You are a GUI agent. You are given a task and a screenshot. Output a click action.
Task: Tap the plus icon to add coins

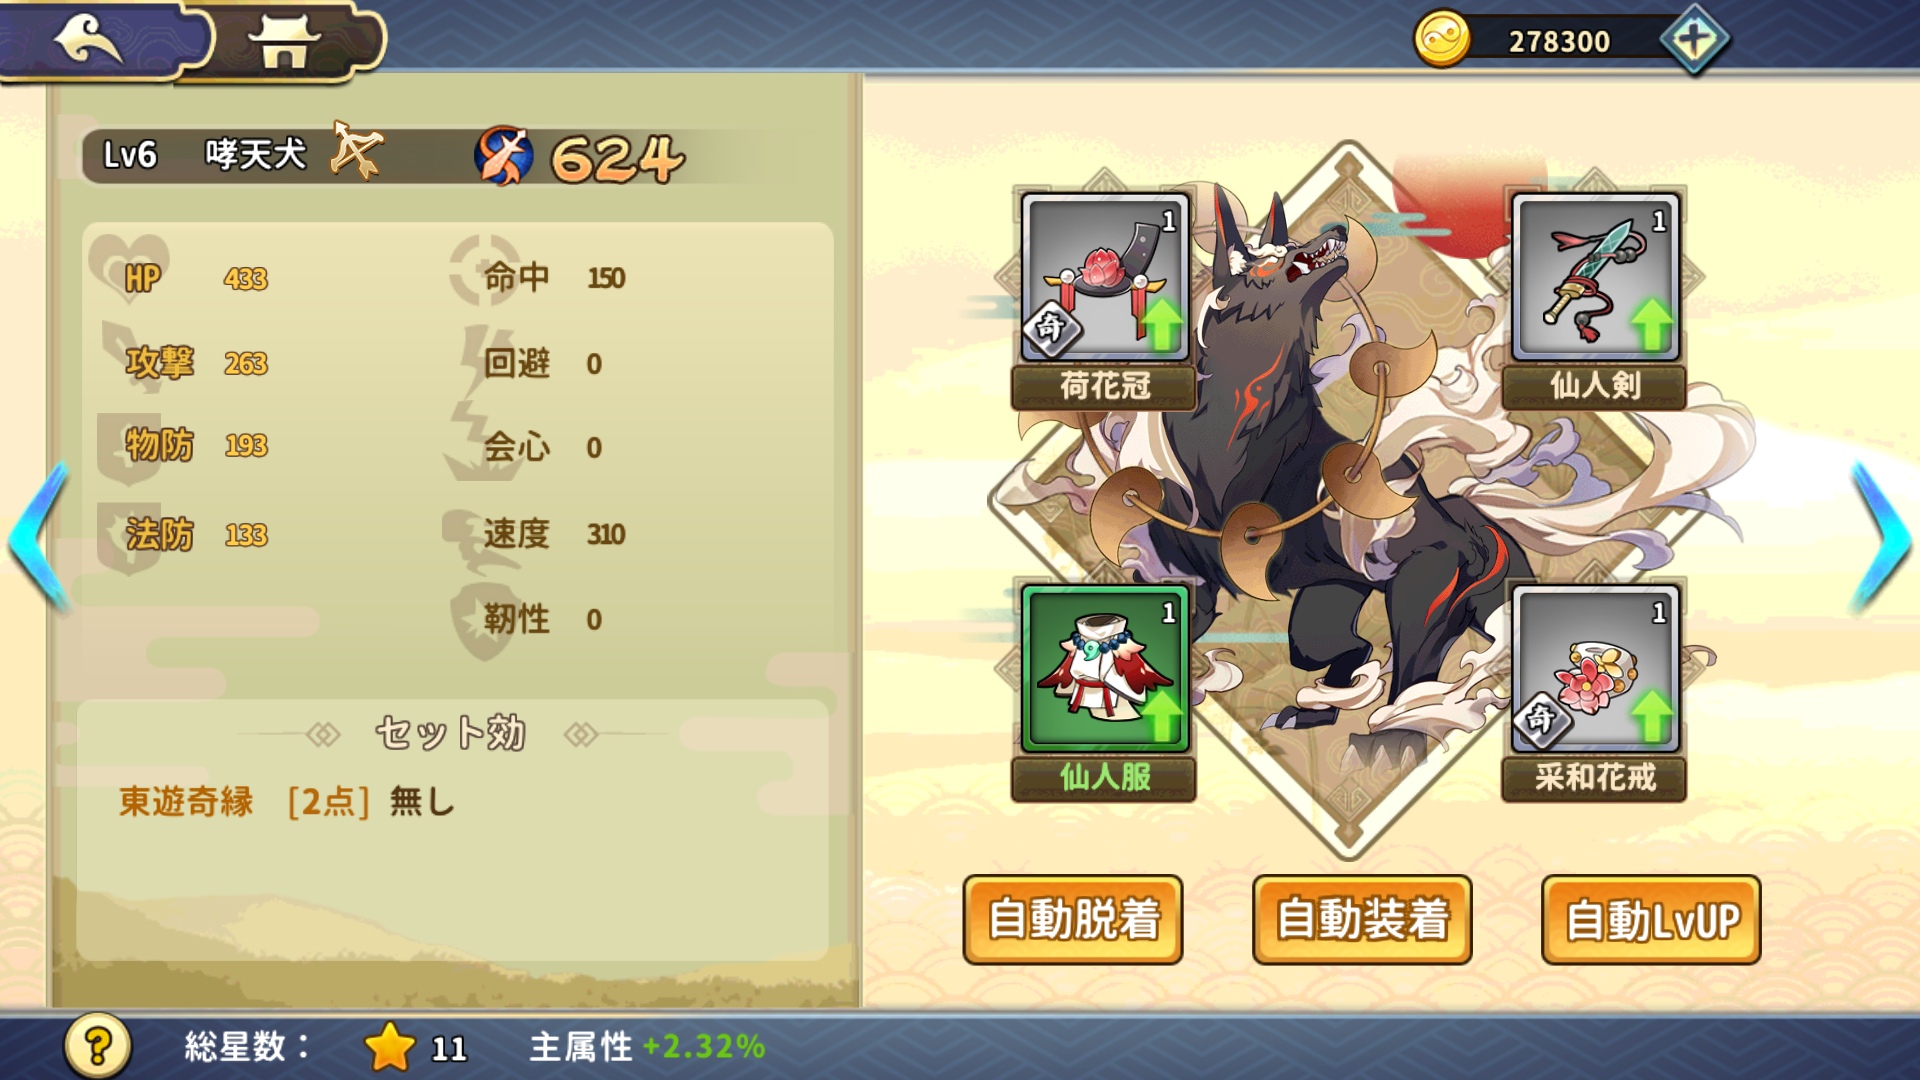pos(1695,40)
